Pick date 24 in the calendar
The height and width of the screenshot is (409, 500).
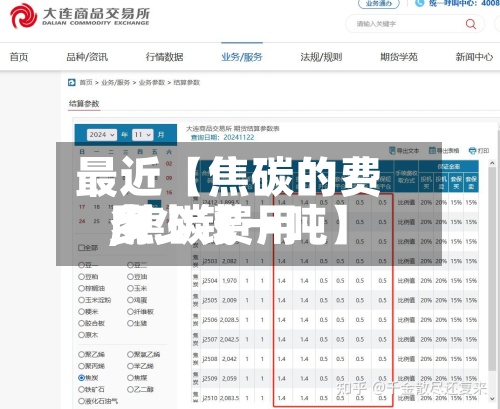pos(82,221)
